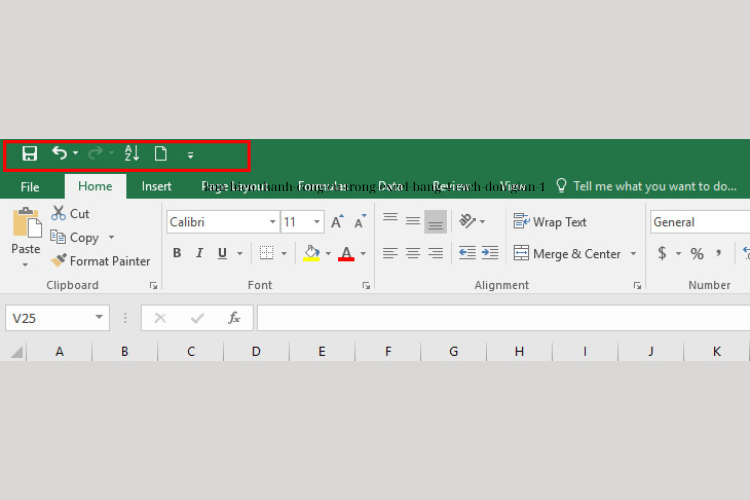Apply the yellow Fill Color
Viewport: 750px width, 500px height.
311,253
